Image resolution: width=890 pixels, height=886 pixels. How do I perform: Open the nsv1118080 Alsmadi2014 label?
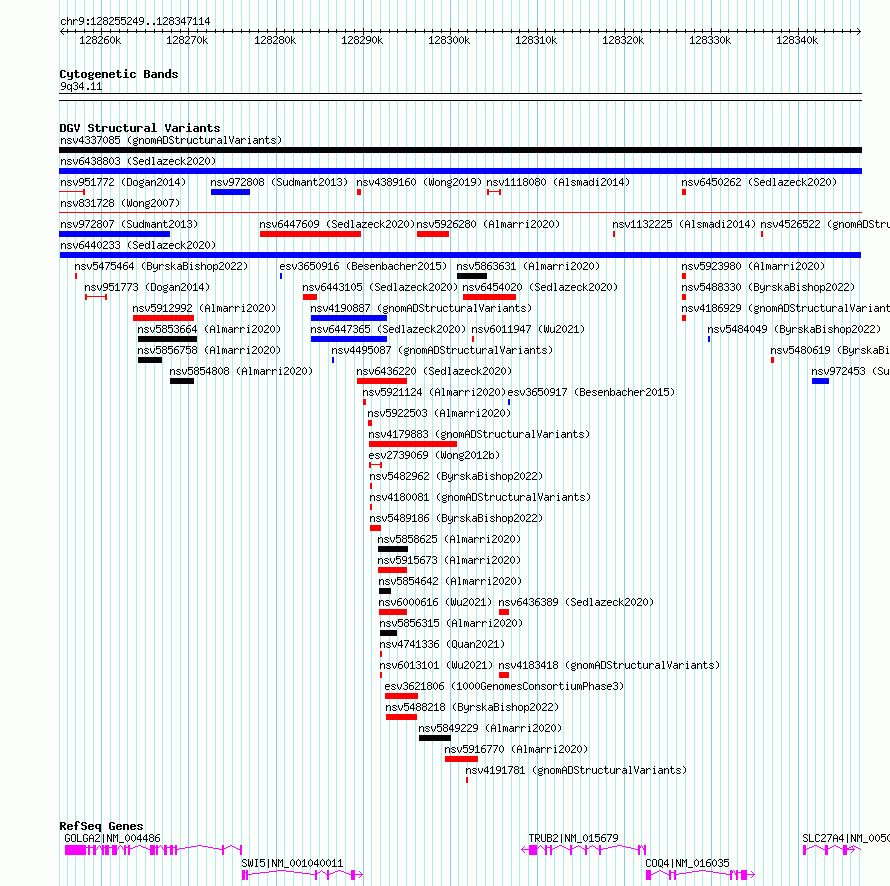(558, 182)
